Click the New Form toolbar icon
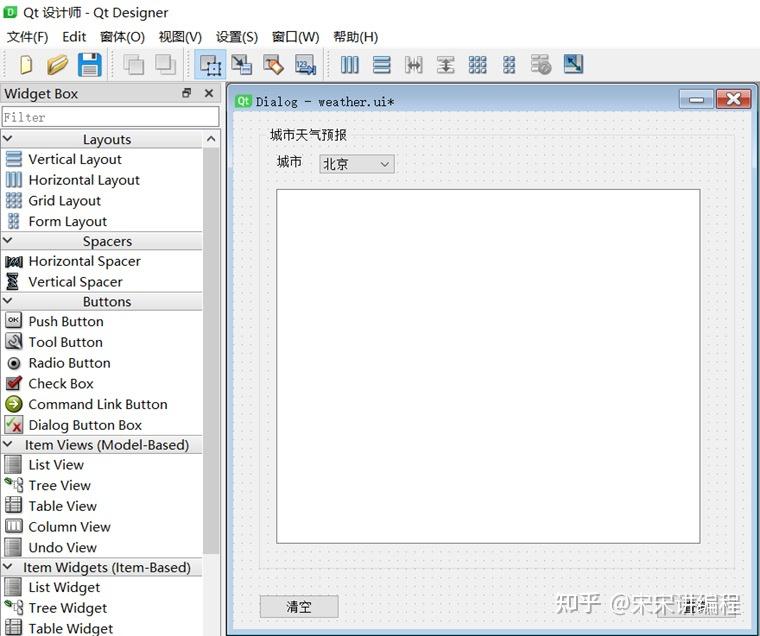760x636 pixels. coord(26,64)
